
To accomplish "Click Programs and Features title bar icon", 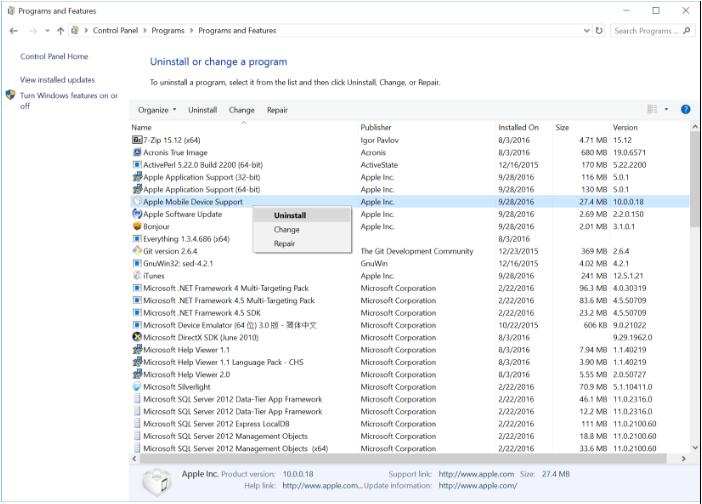I will pos(11,11).
